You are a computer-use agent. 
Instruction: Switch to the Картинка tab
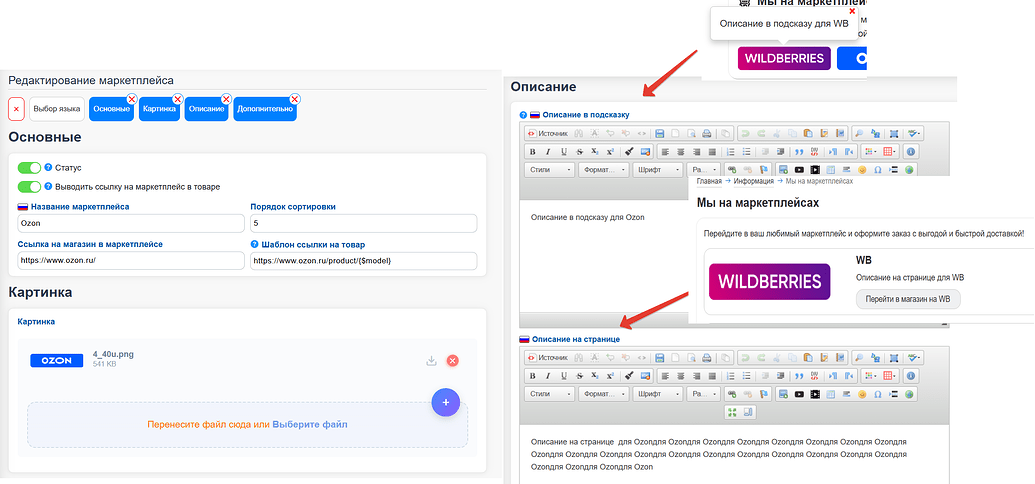158,108
